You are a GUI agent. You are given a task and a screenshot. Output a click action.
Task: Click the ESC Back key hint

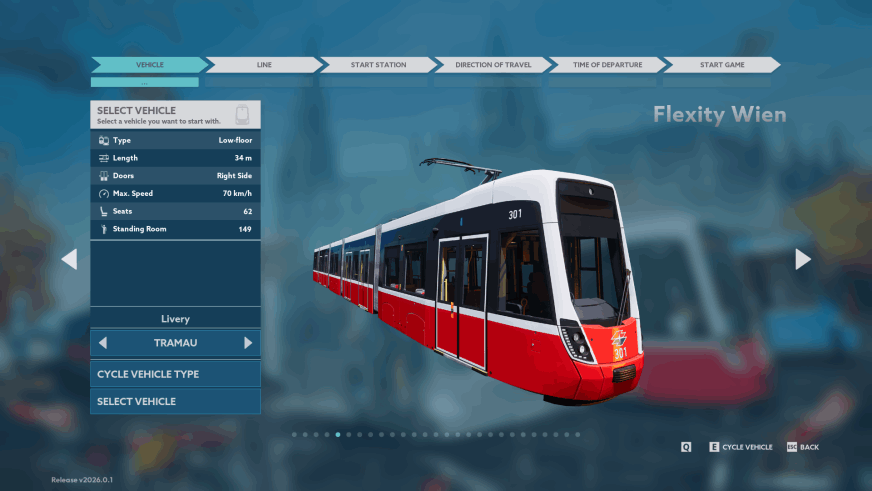point(802,447)
